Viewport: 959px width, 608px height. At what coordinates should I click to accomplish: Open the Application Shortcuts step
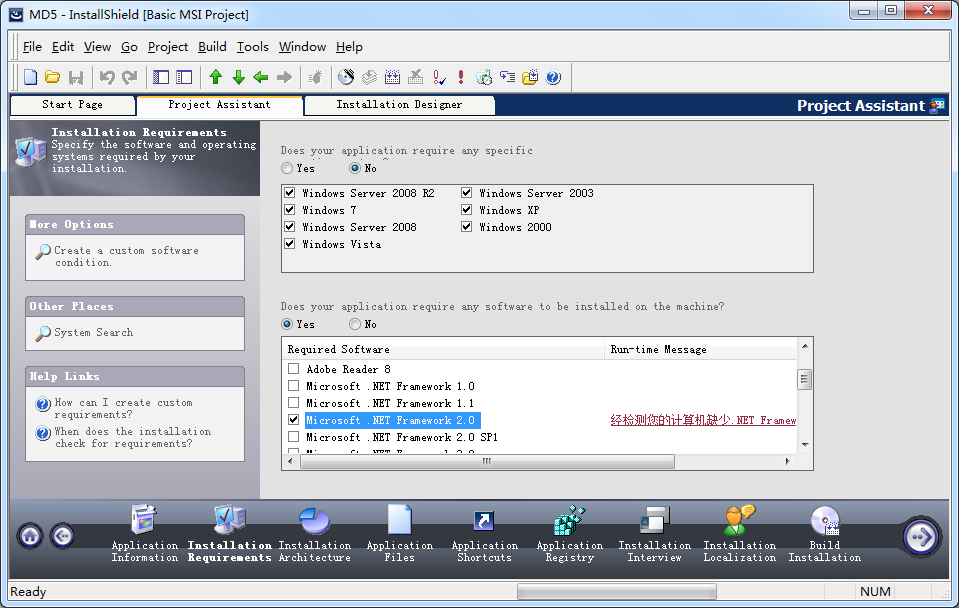pos(484,533)
